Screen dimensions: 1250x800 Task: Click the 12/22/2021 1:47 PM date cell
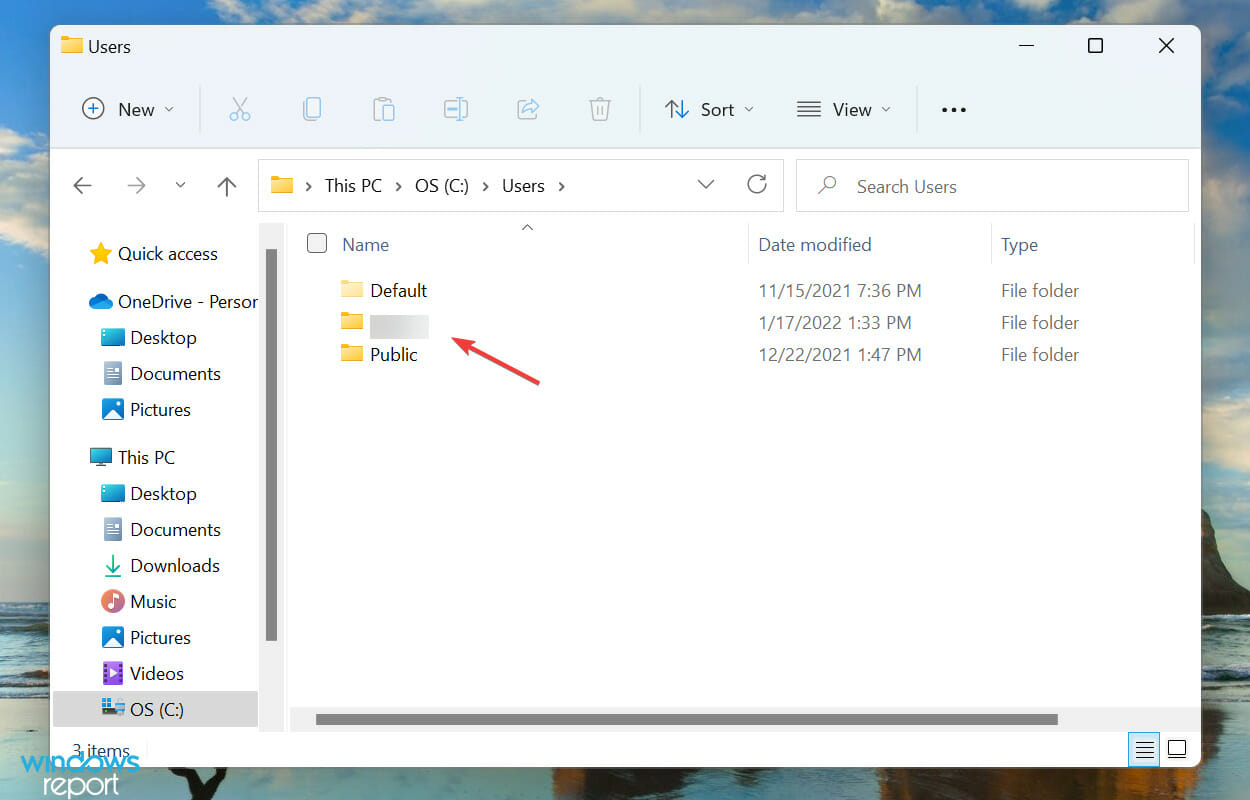pyautogui.click(x=840, y=354)
